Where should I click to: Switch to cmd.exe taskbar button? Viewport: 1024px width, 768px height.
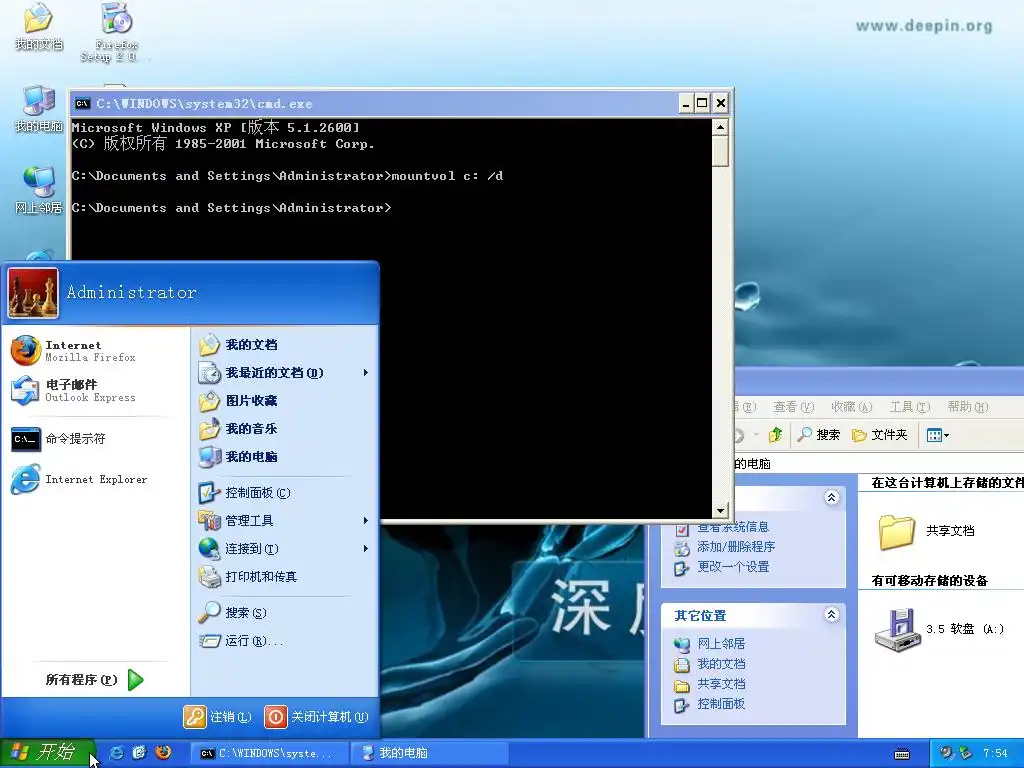[269, 753]
